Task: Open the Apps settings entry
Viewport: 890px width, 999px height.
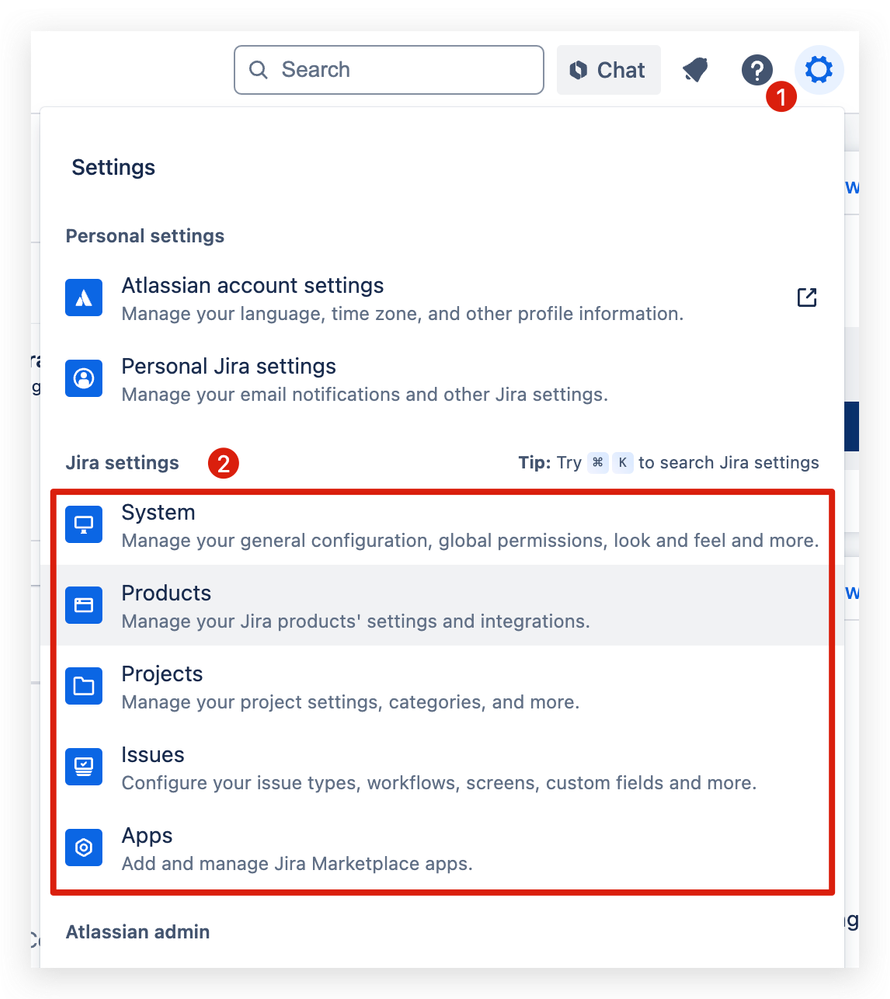Action: (x=442, y=848)
